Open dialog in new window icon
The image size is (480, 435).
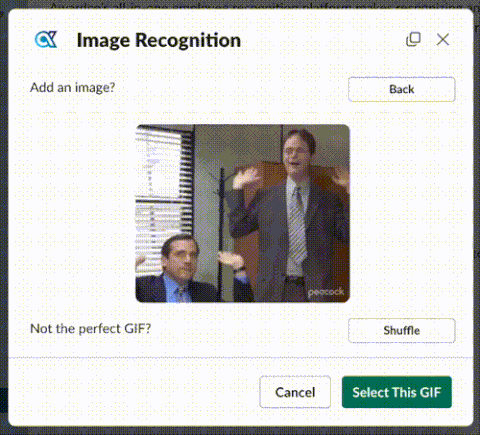tap(413, 40)
